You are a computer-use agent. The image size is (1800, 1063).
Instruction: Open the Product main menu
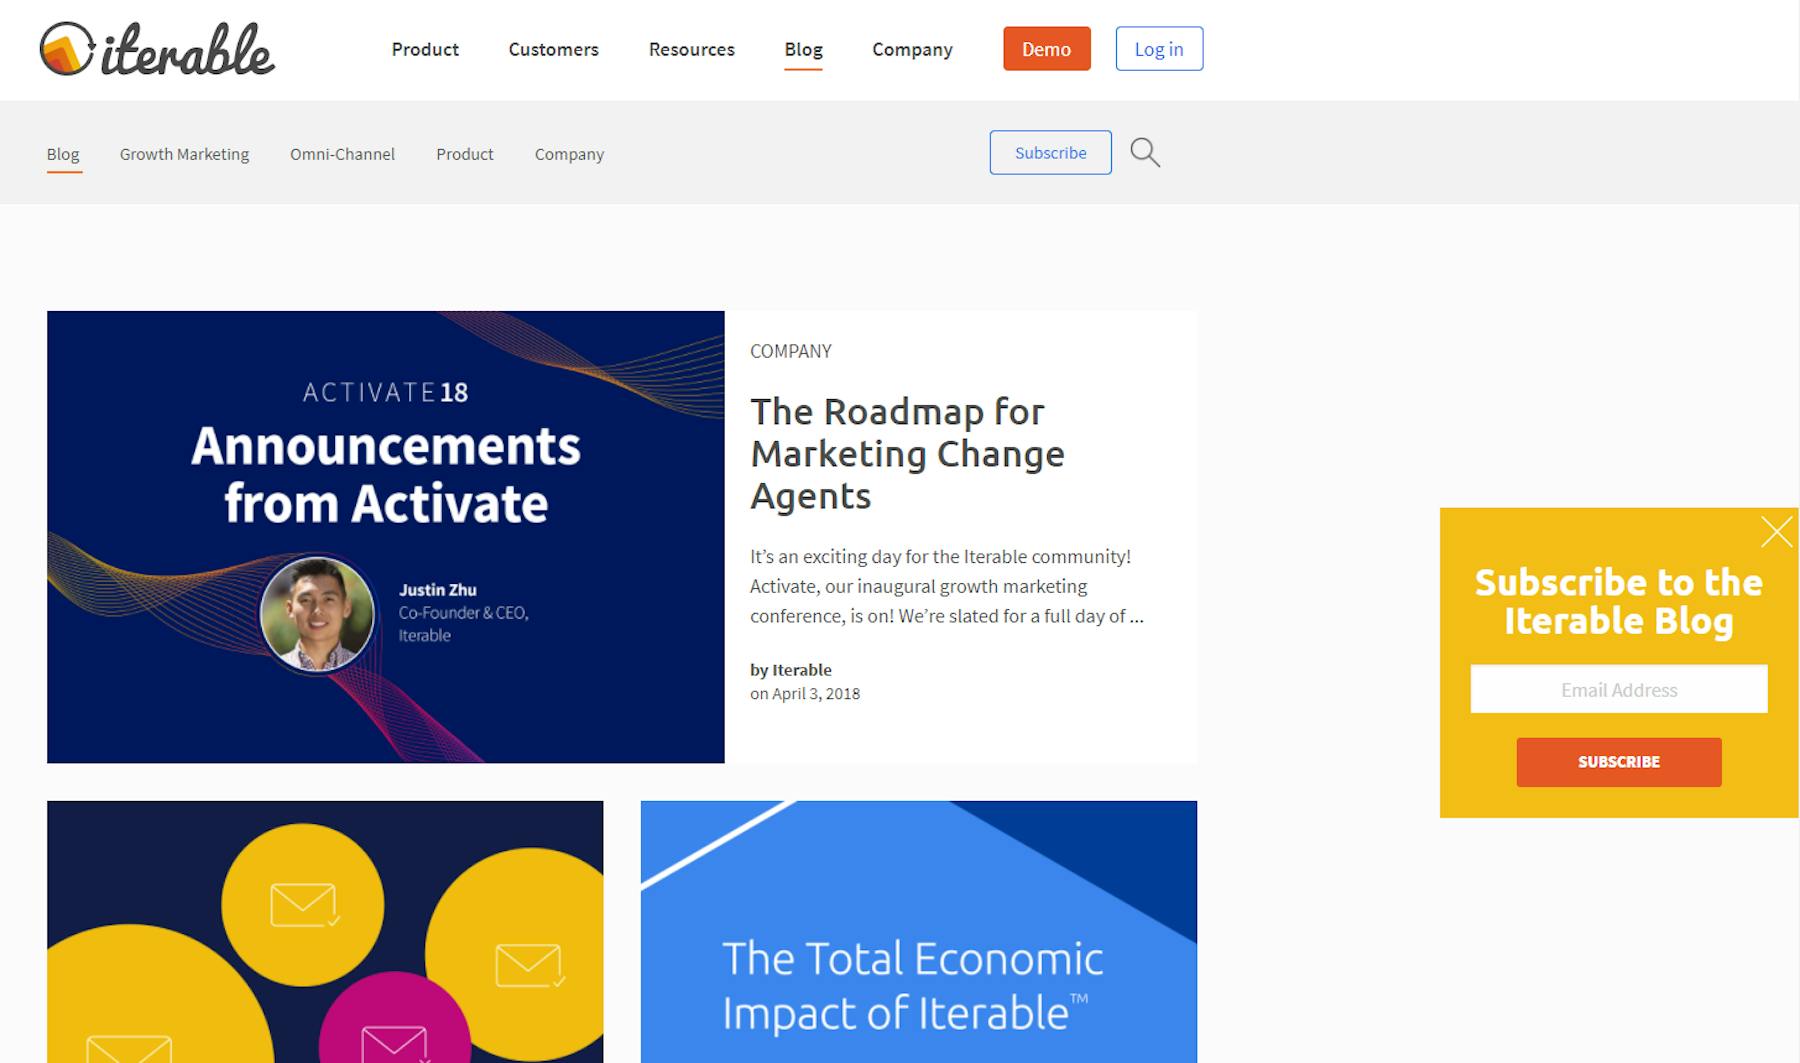[425, 49]
